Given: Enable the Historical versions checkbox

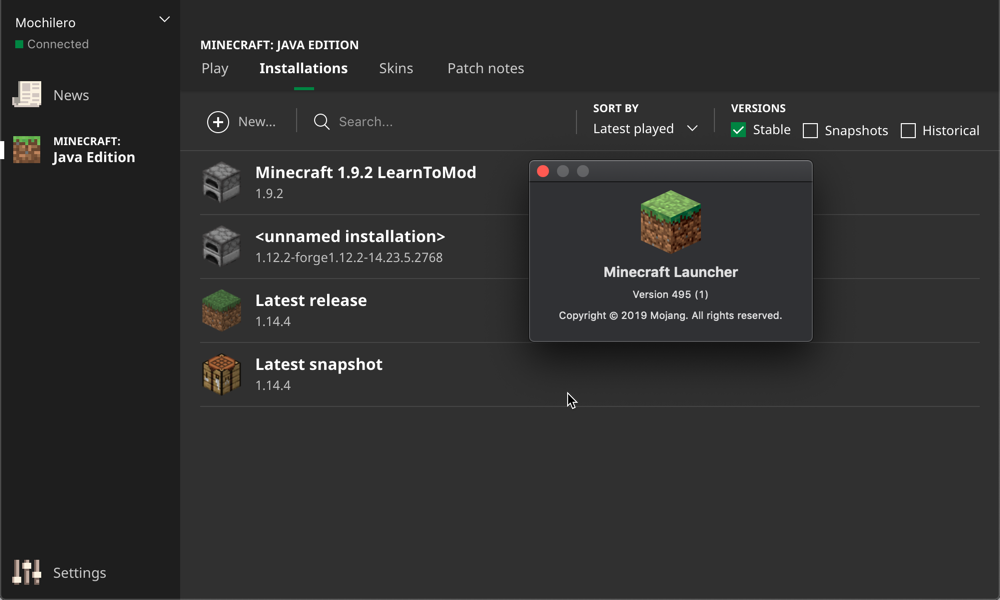Looking at the screenshot, I should point(908,131).
